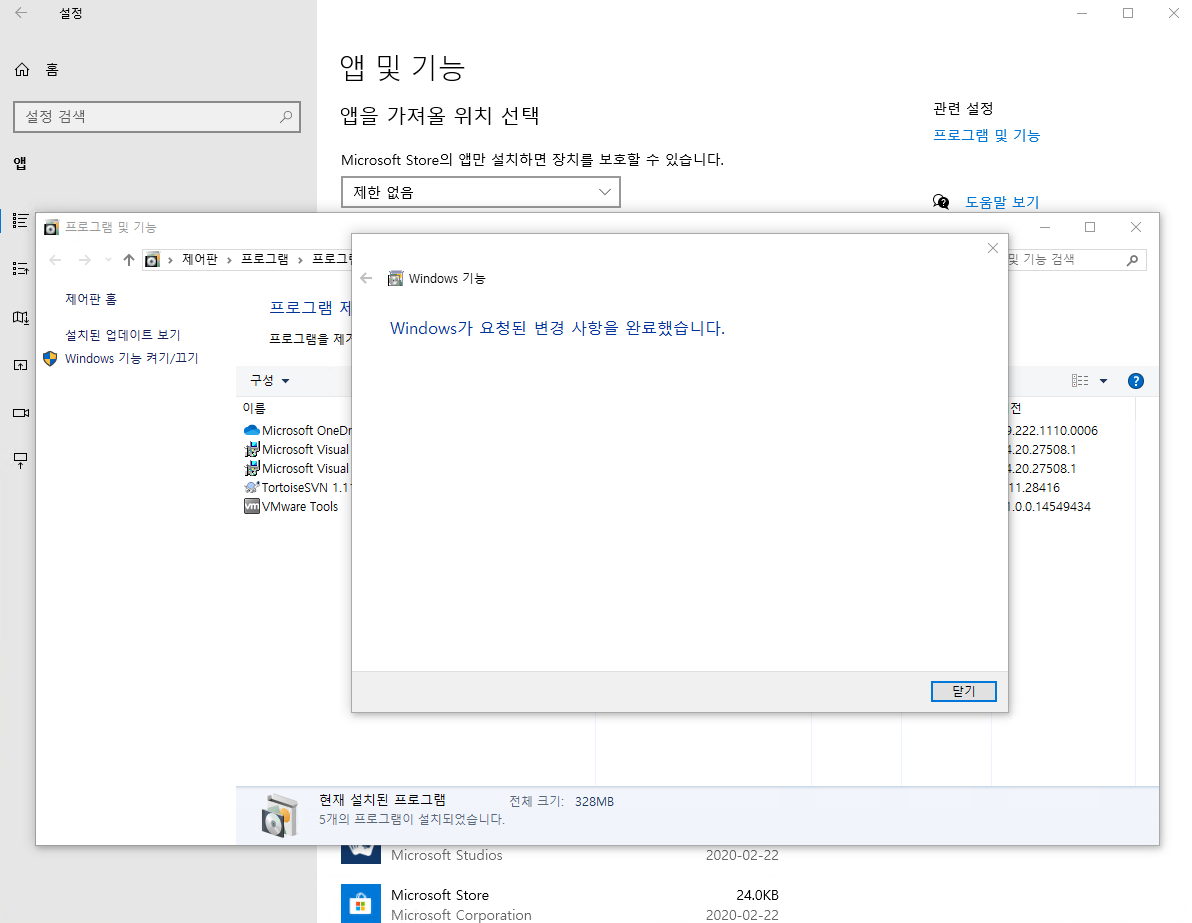The image size is (1192, 923).
Task: Click version cell ending 0.0.14549434
Action: 1050,506
